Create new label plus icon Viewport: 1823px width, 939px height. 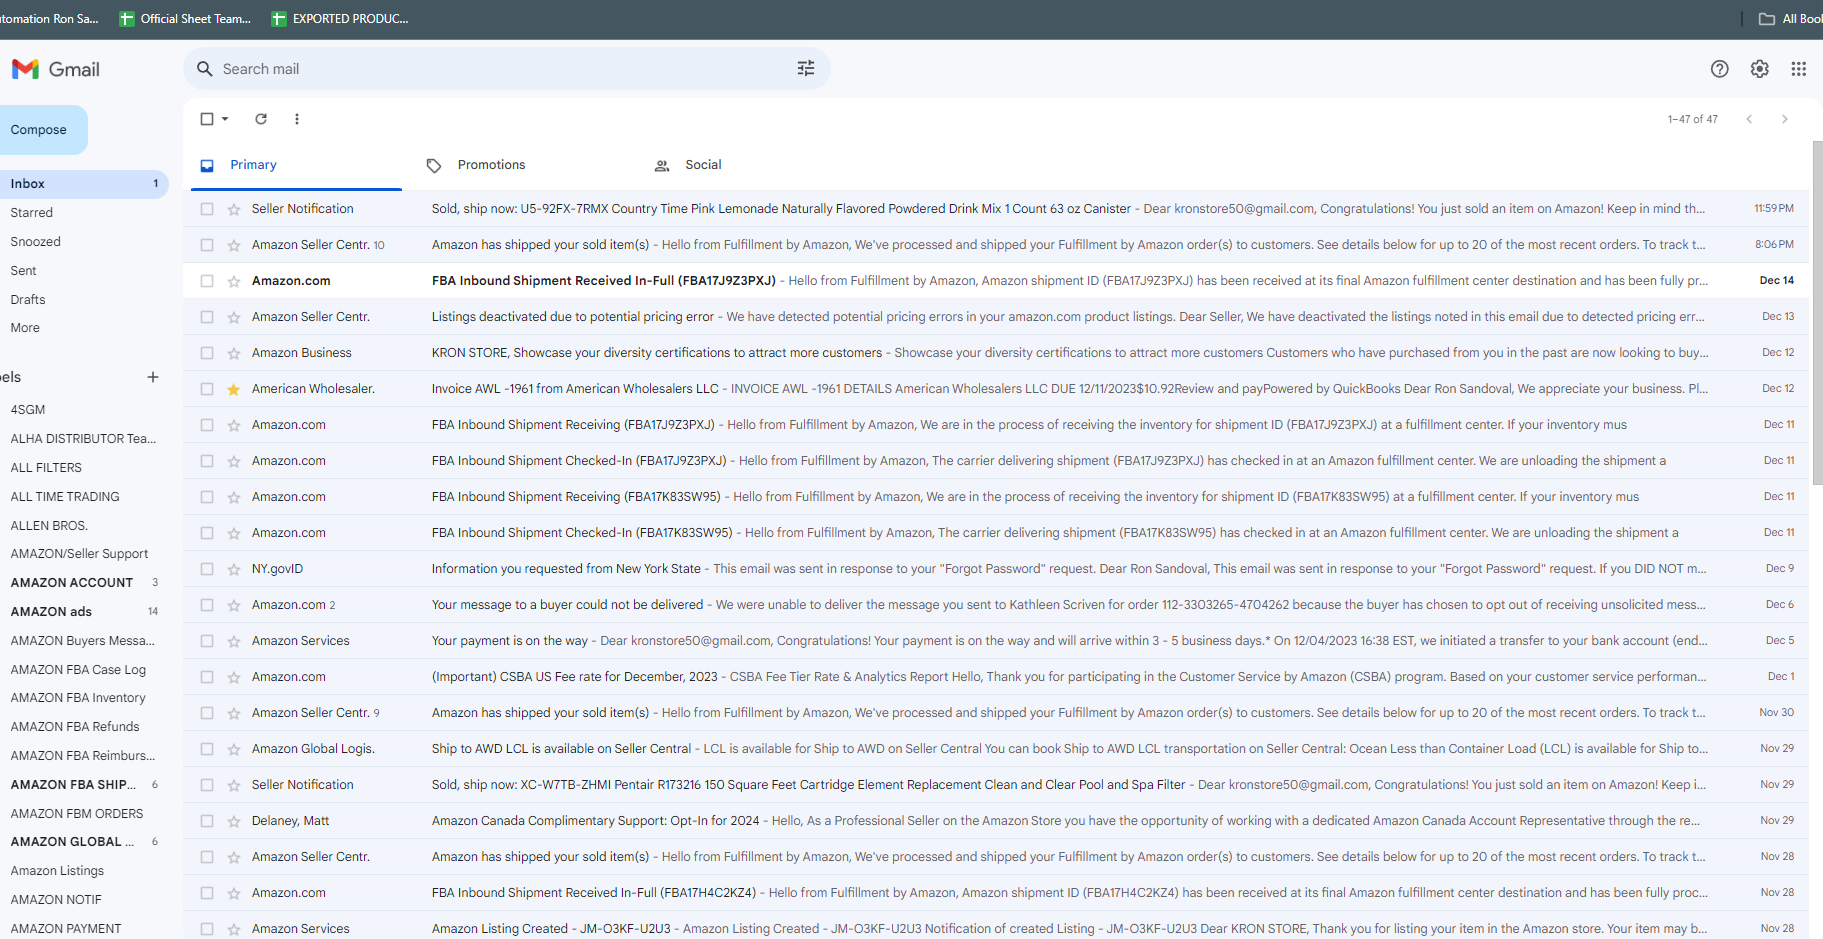(x=153, y=377)
